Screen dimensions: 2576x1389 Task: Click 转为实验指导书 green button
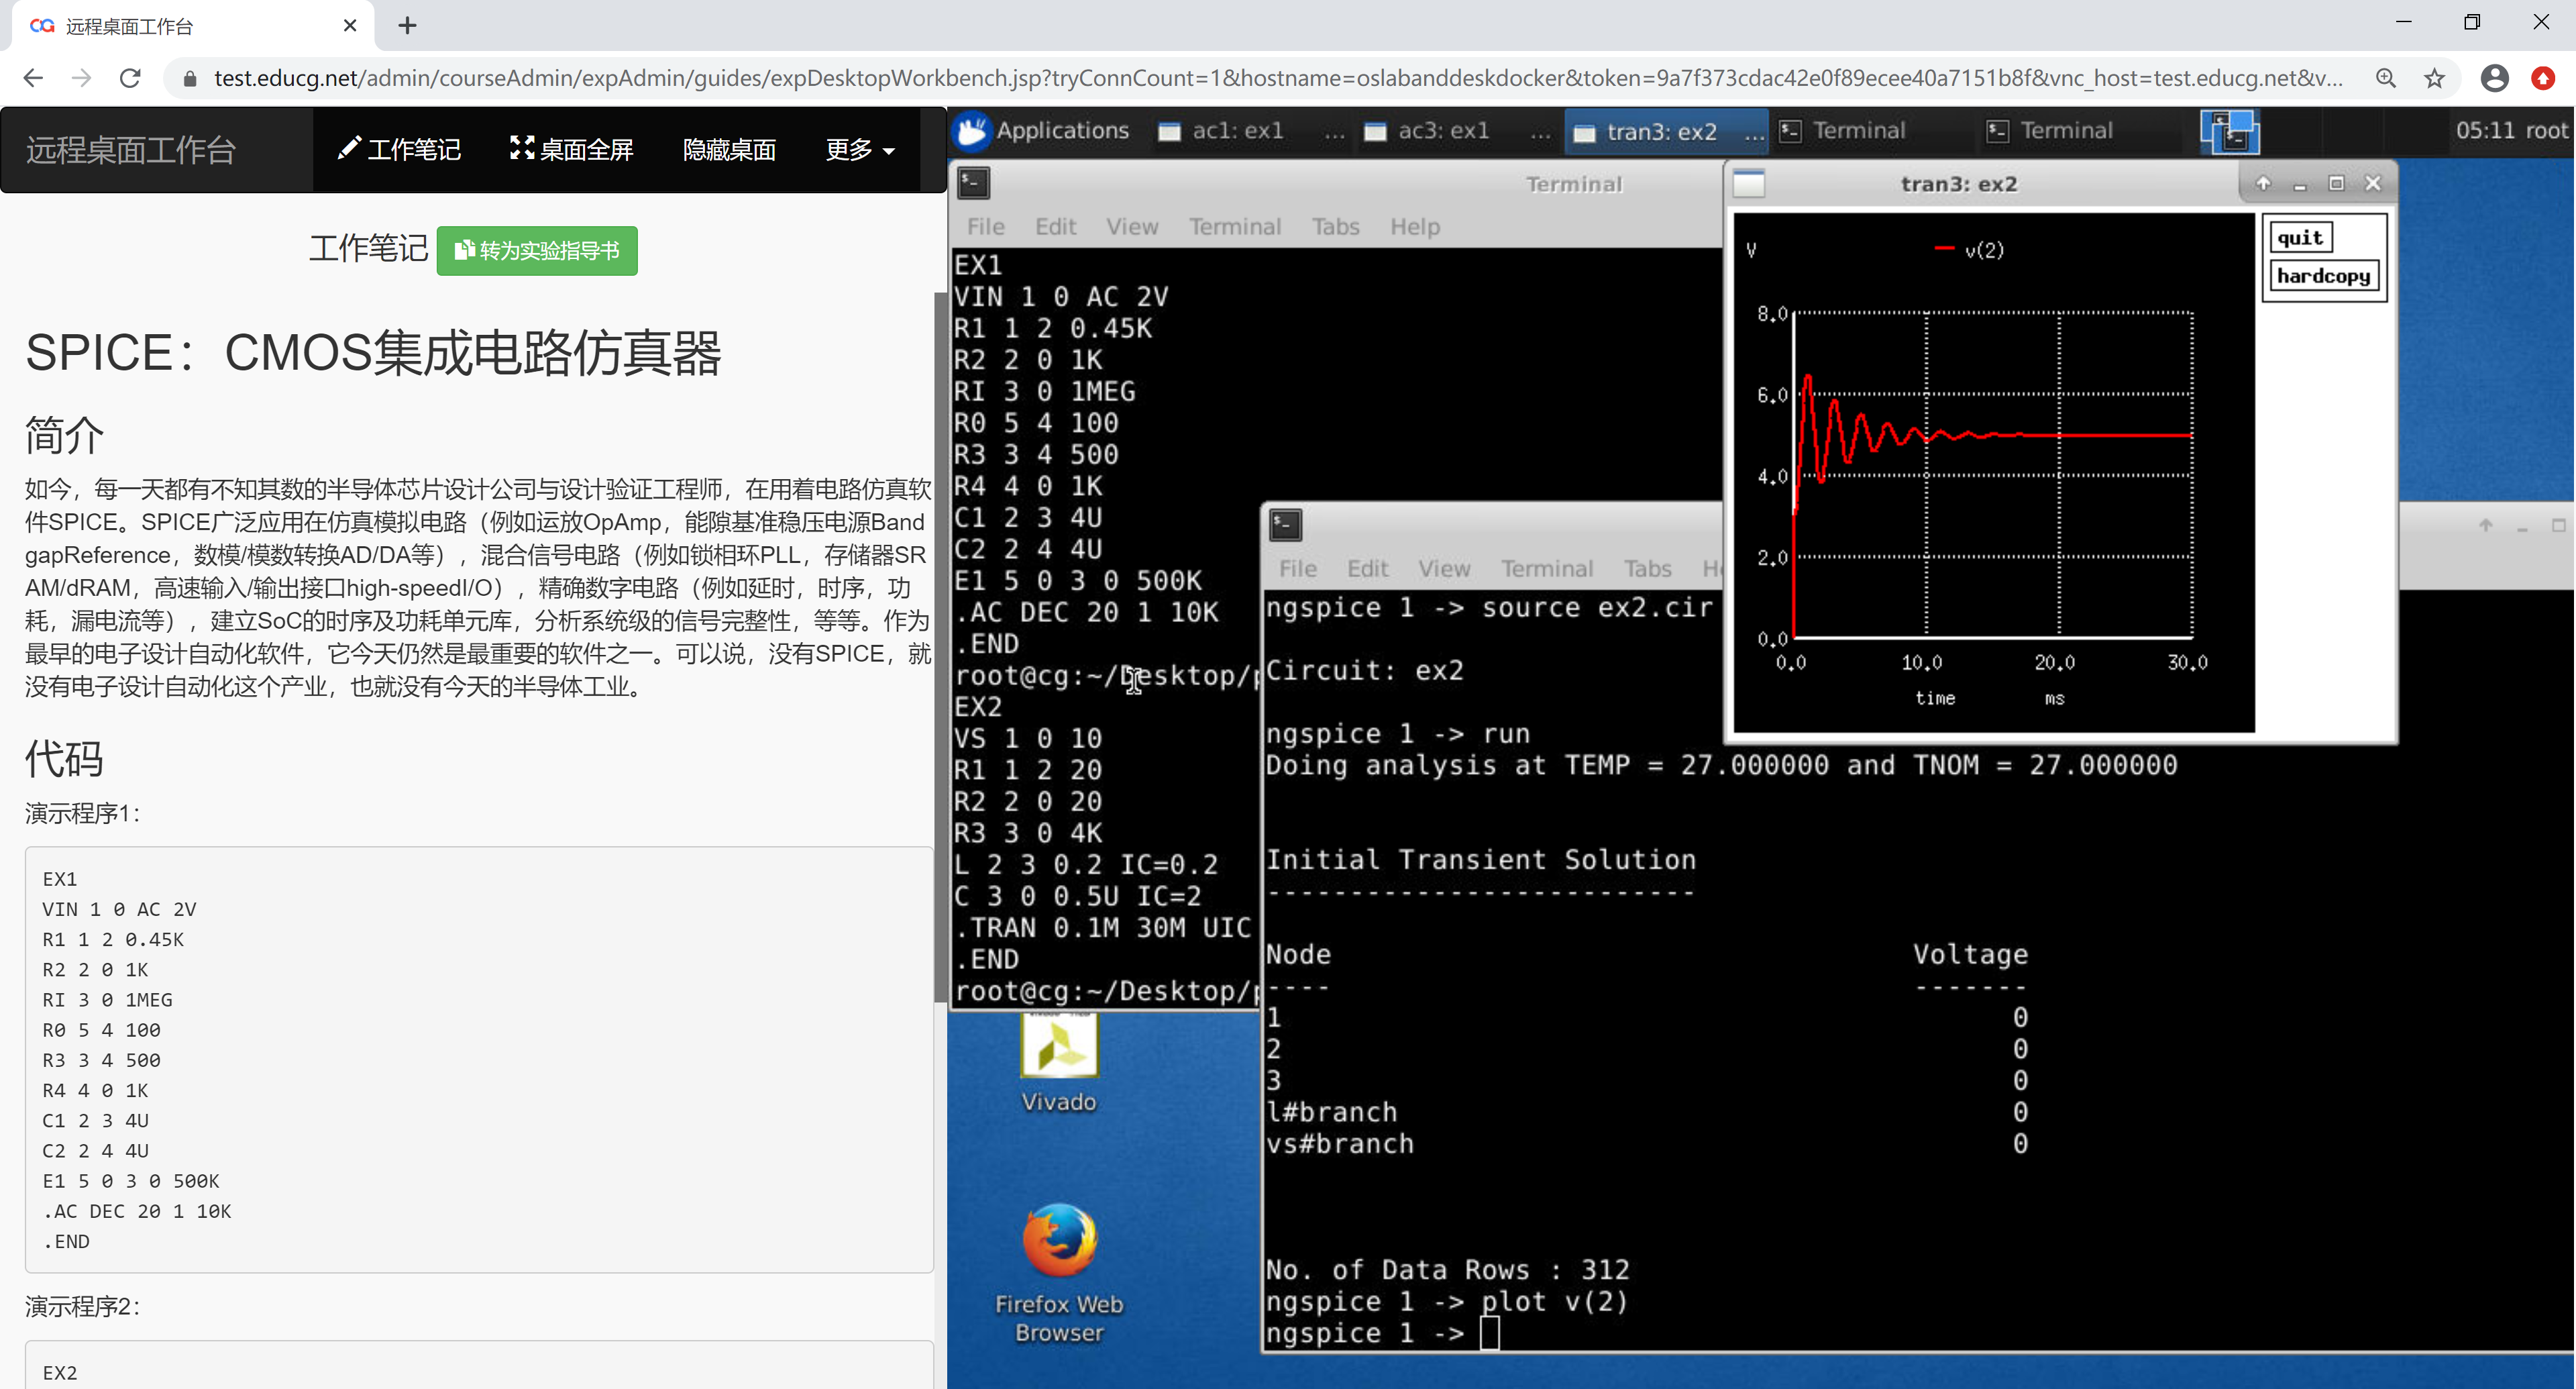[537, 251]
